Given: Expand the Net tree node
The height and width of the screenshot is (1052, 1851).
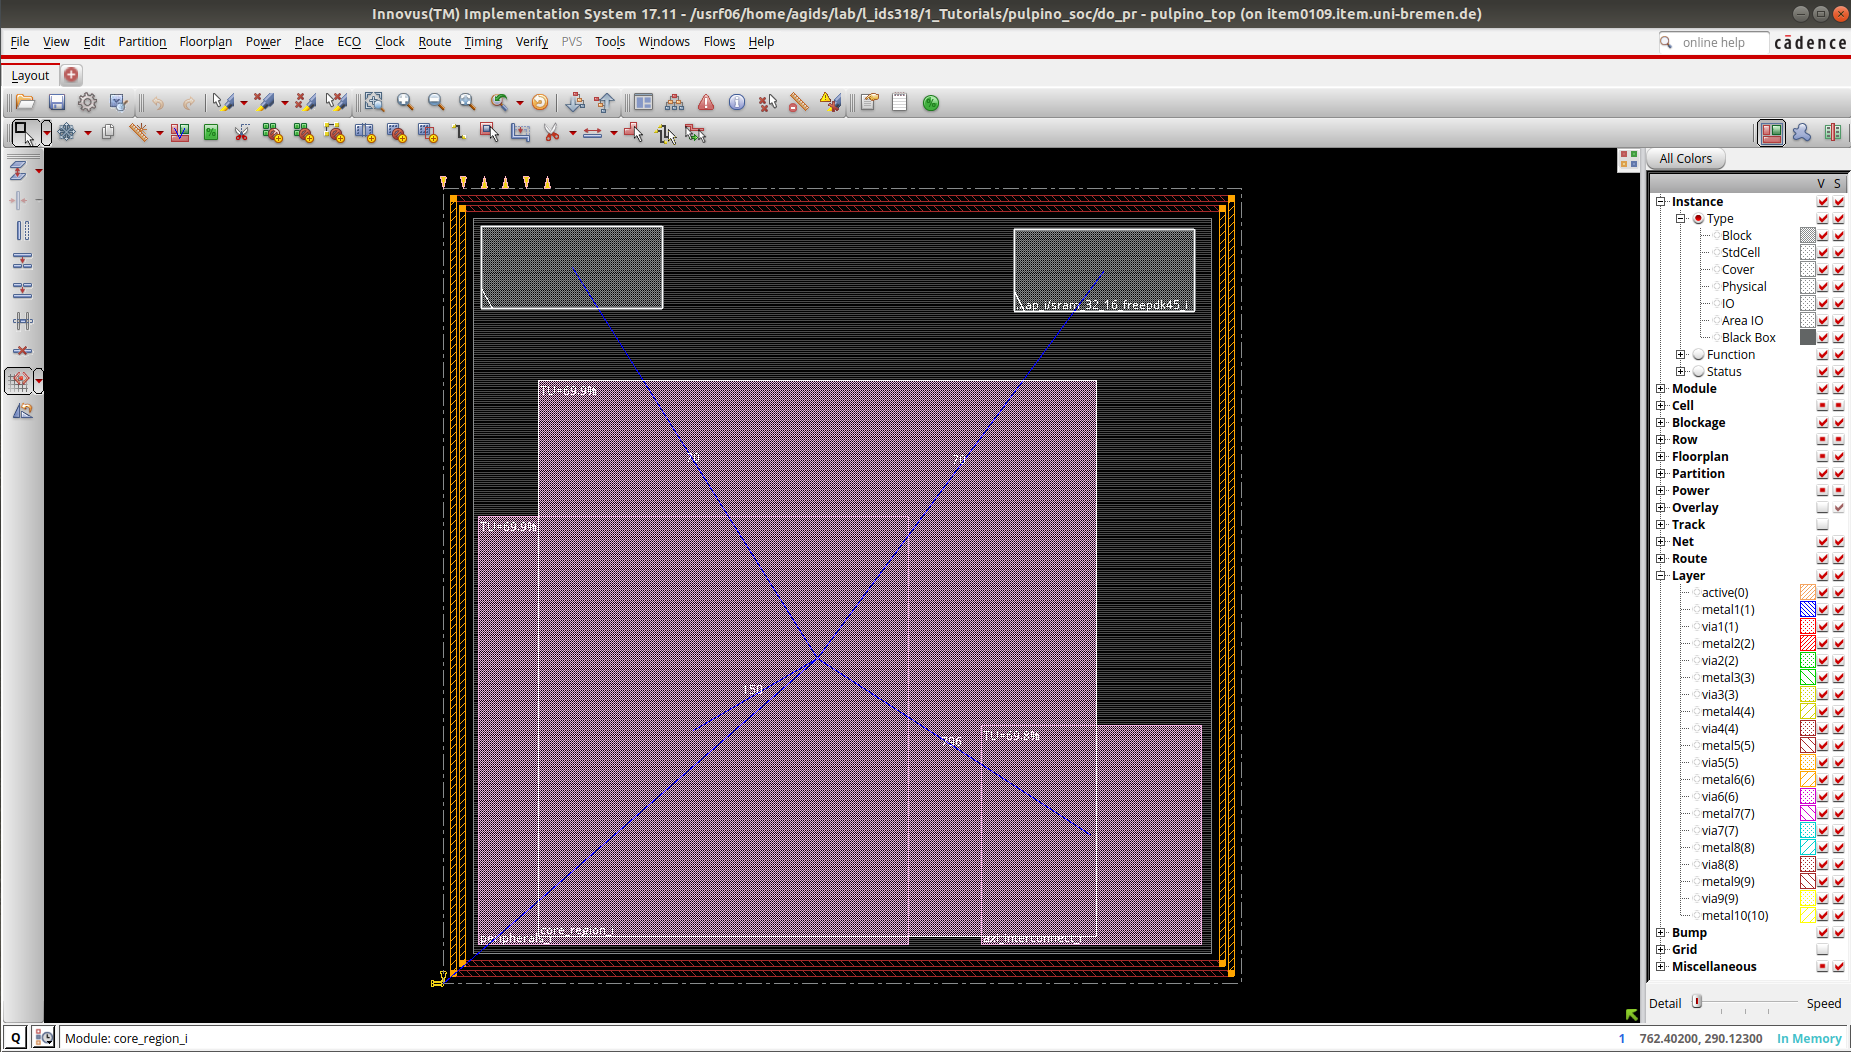Looking at the screenshot, I should tap(1661, 541).
